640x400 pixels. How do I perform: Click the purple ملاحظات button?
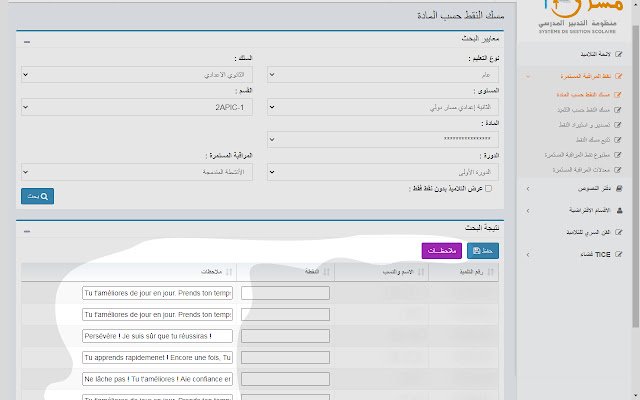pyautogui.click(x=442, y=251)
